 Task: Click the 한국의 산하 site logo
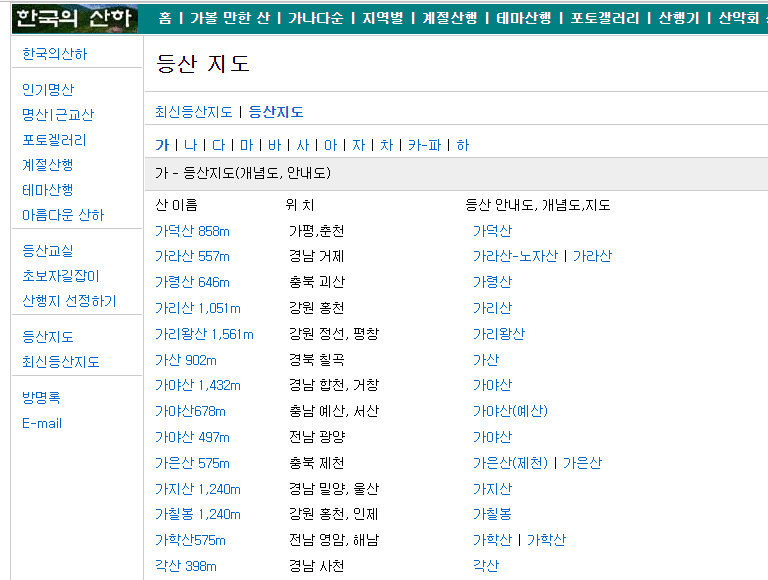76,17
